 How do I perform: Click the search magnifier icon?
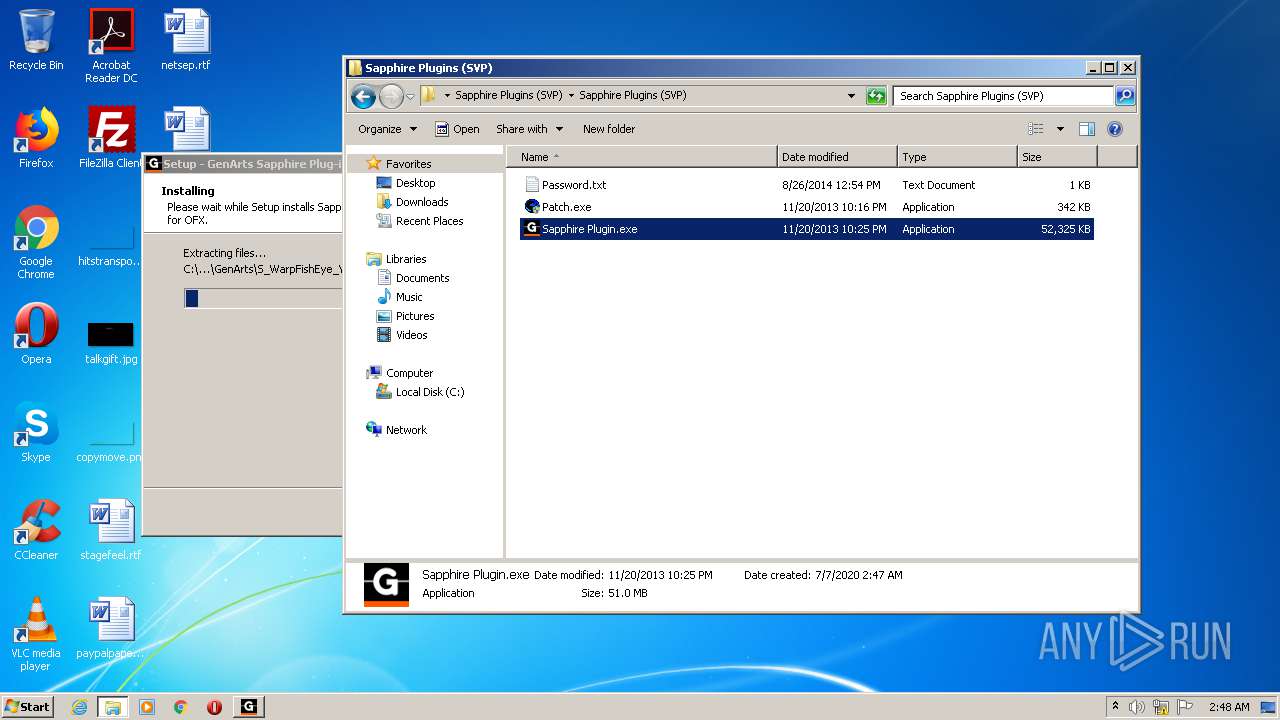pos(1125,96)
